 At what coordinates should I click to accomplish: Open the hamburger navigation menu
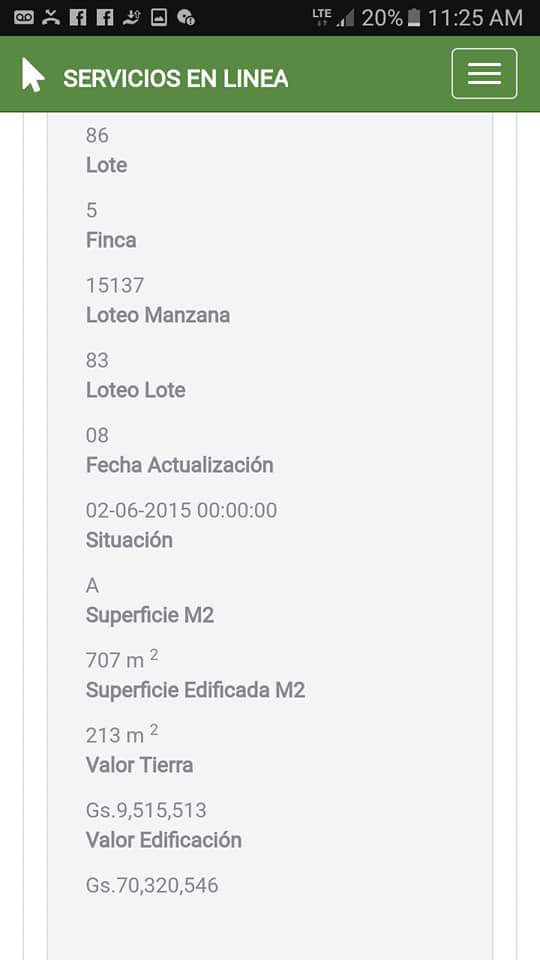click(x=484, y=73)
